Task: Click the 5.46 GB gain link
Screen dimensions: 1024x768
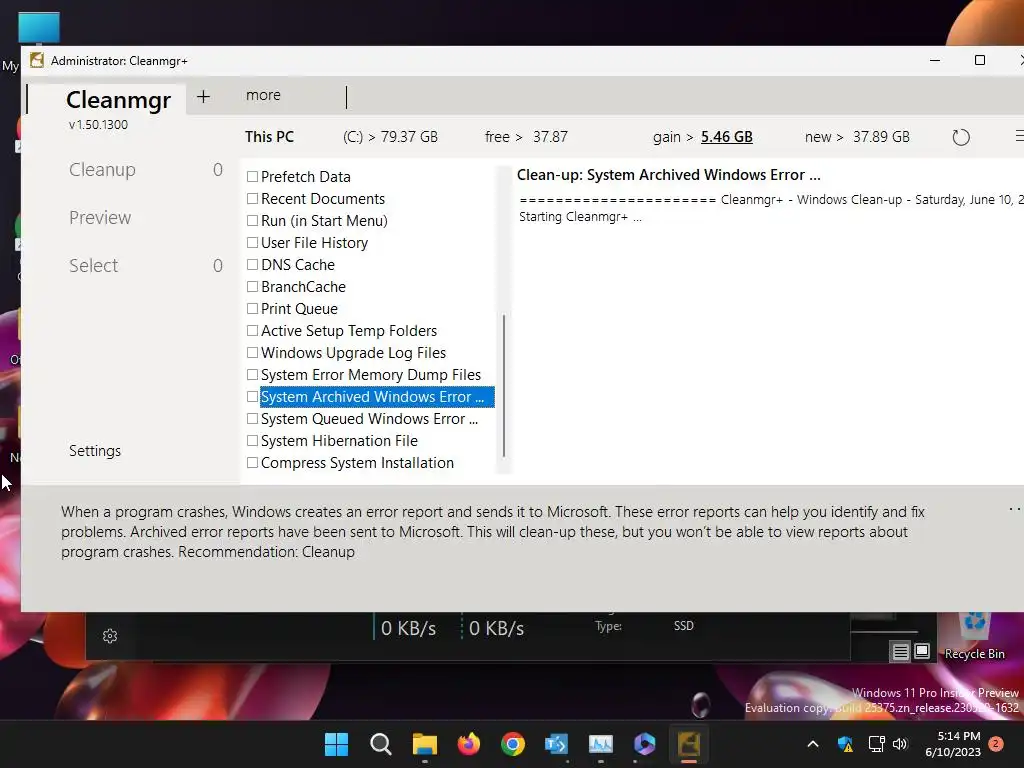Action: pyautogui.click(x=727, y=137)
